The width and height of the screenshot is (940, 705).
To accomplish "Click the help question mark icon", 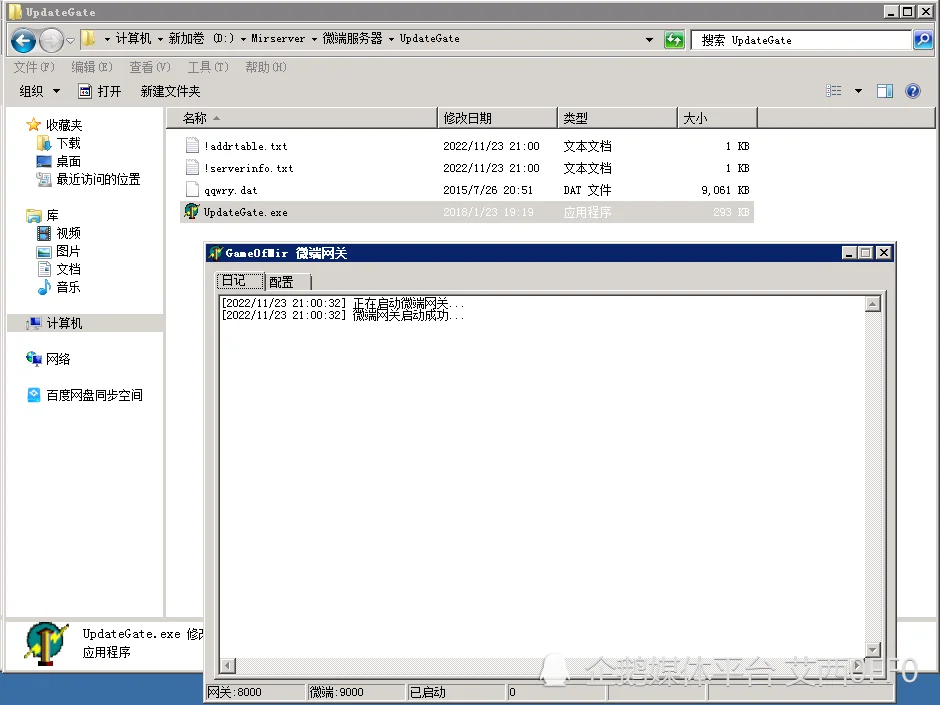I will [x=912, y=91].
